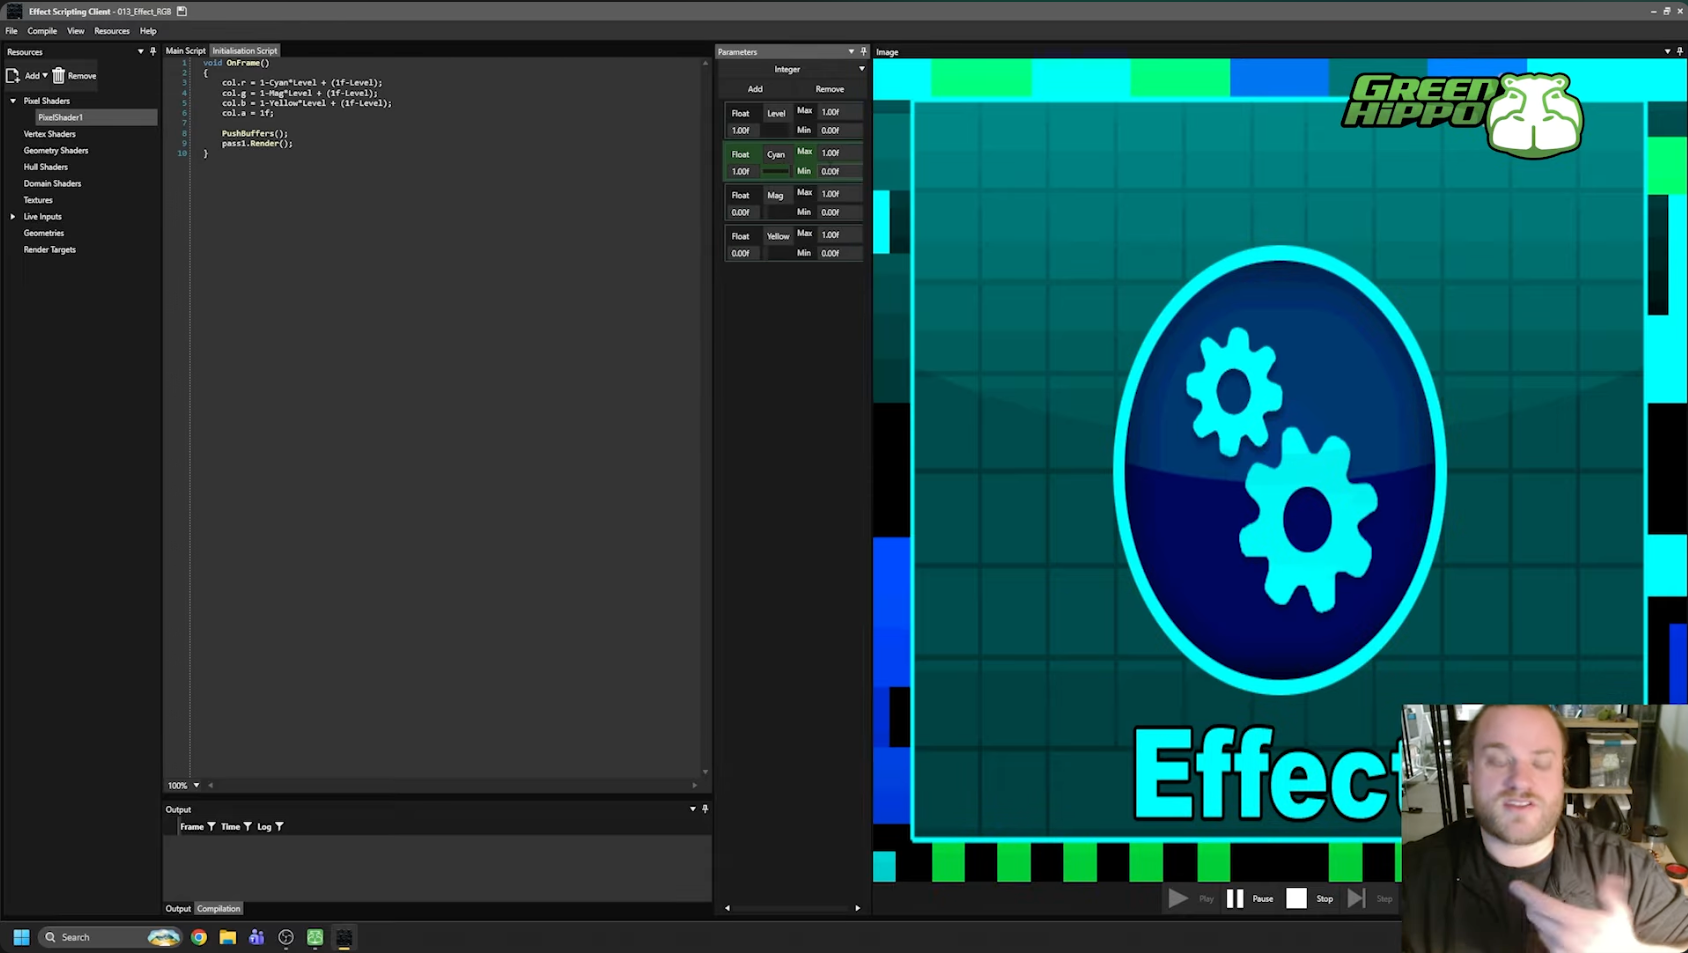Screen dimensions: 1688x953
Task: Click the Level parameter name field
Action: coord(776,113)
